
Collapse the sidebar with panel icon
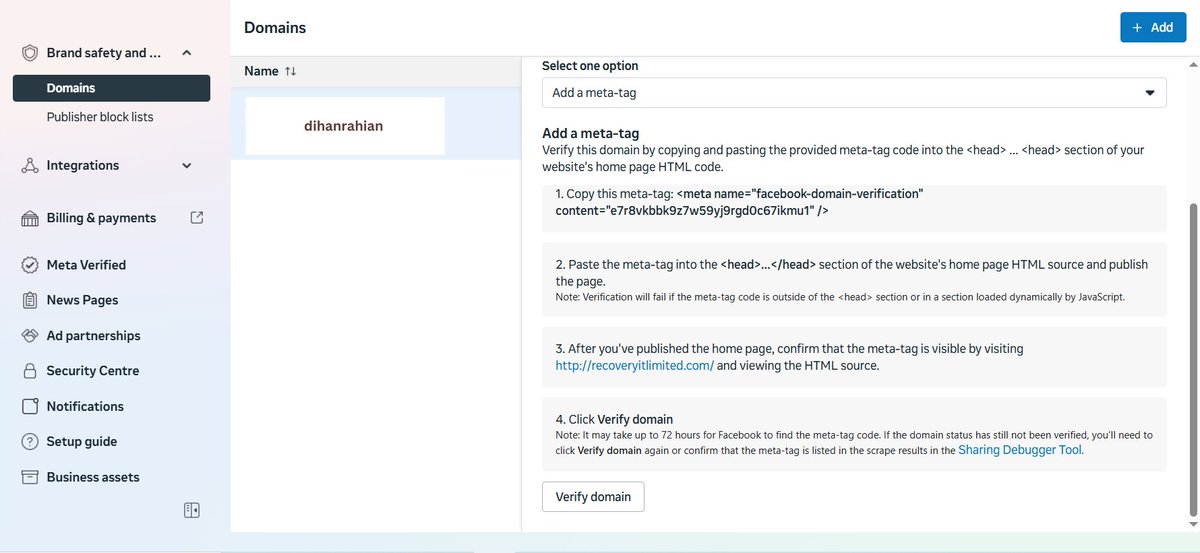coord(192,510)
